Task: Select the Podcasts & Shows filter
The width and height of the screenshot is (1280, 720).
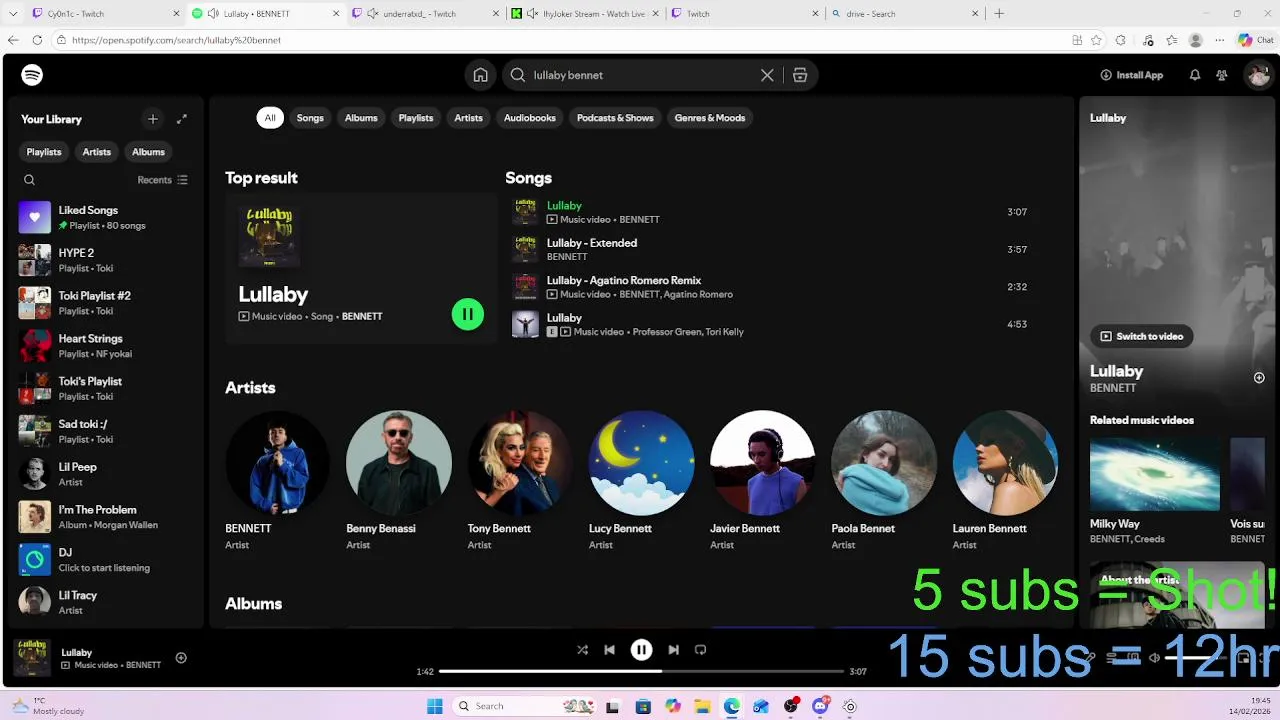Action: (615, 118)
